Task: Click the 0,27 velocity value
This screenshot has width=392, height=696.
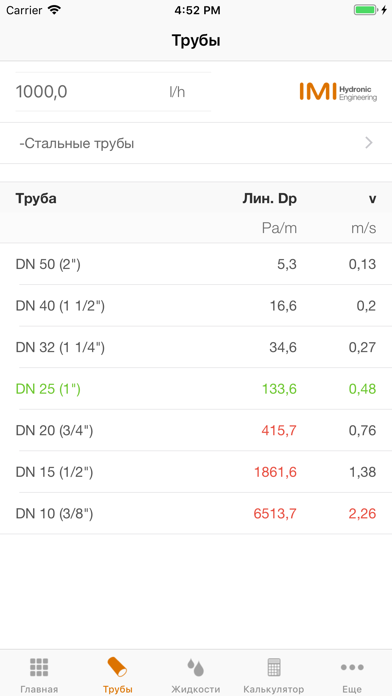Action: coord(362,348)
